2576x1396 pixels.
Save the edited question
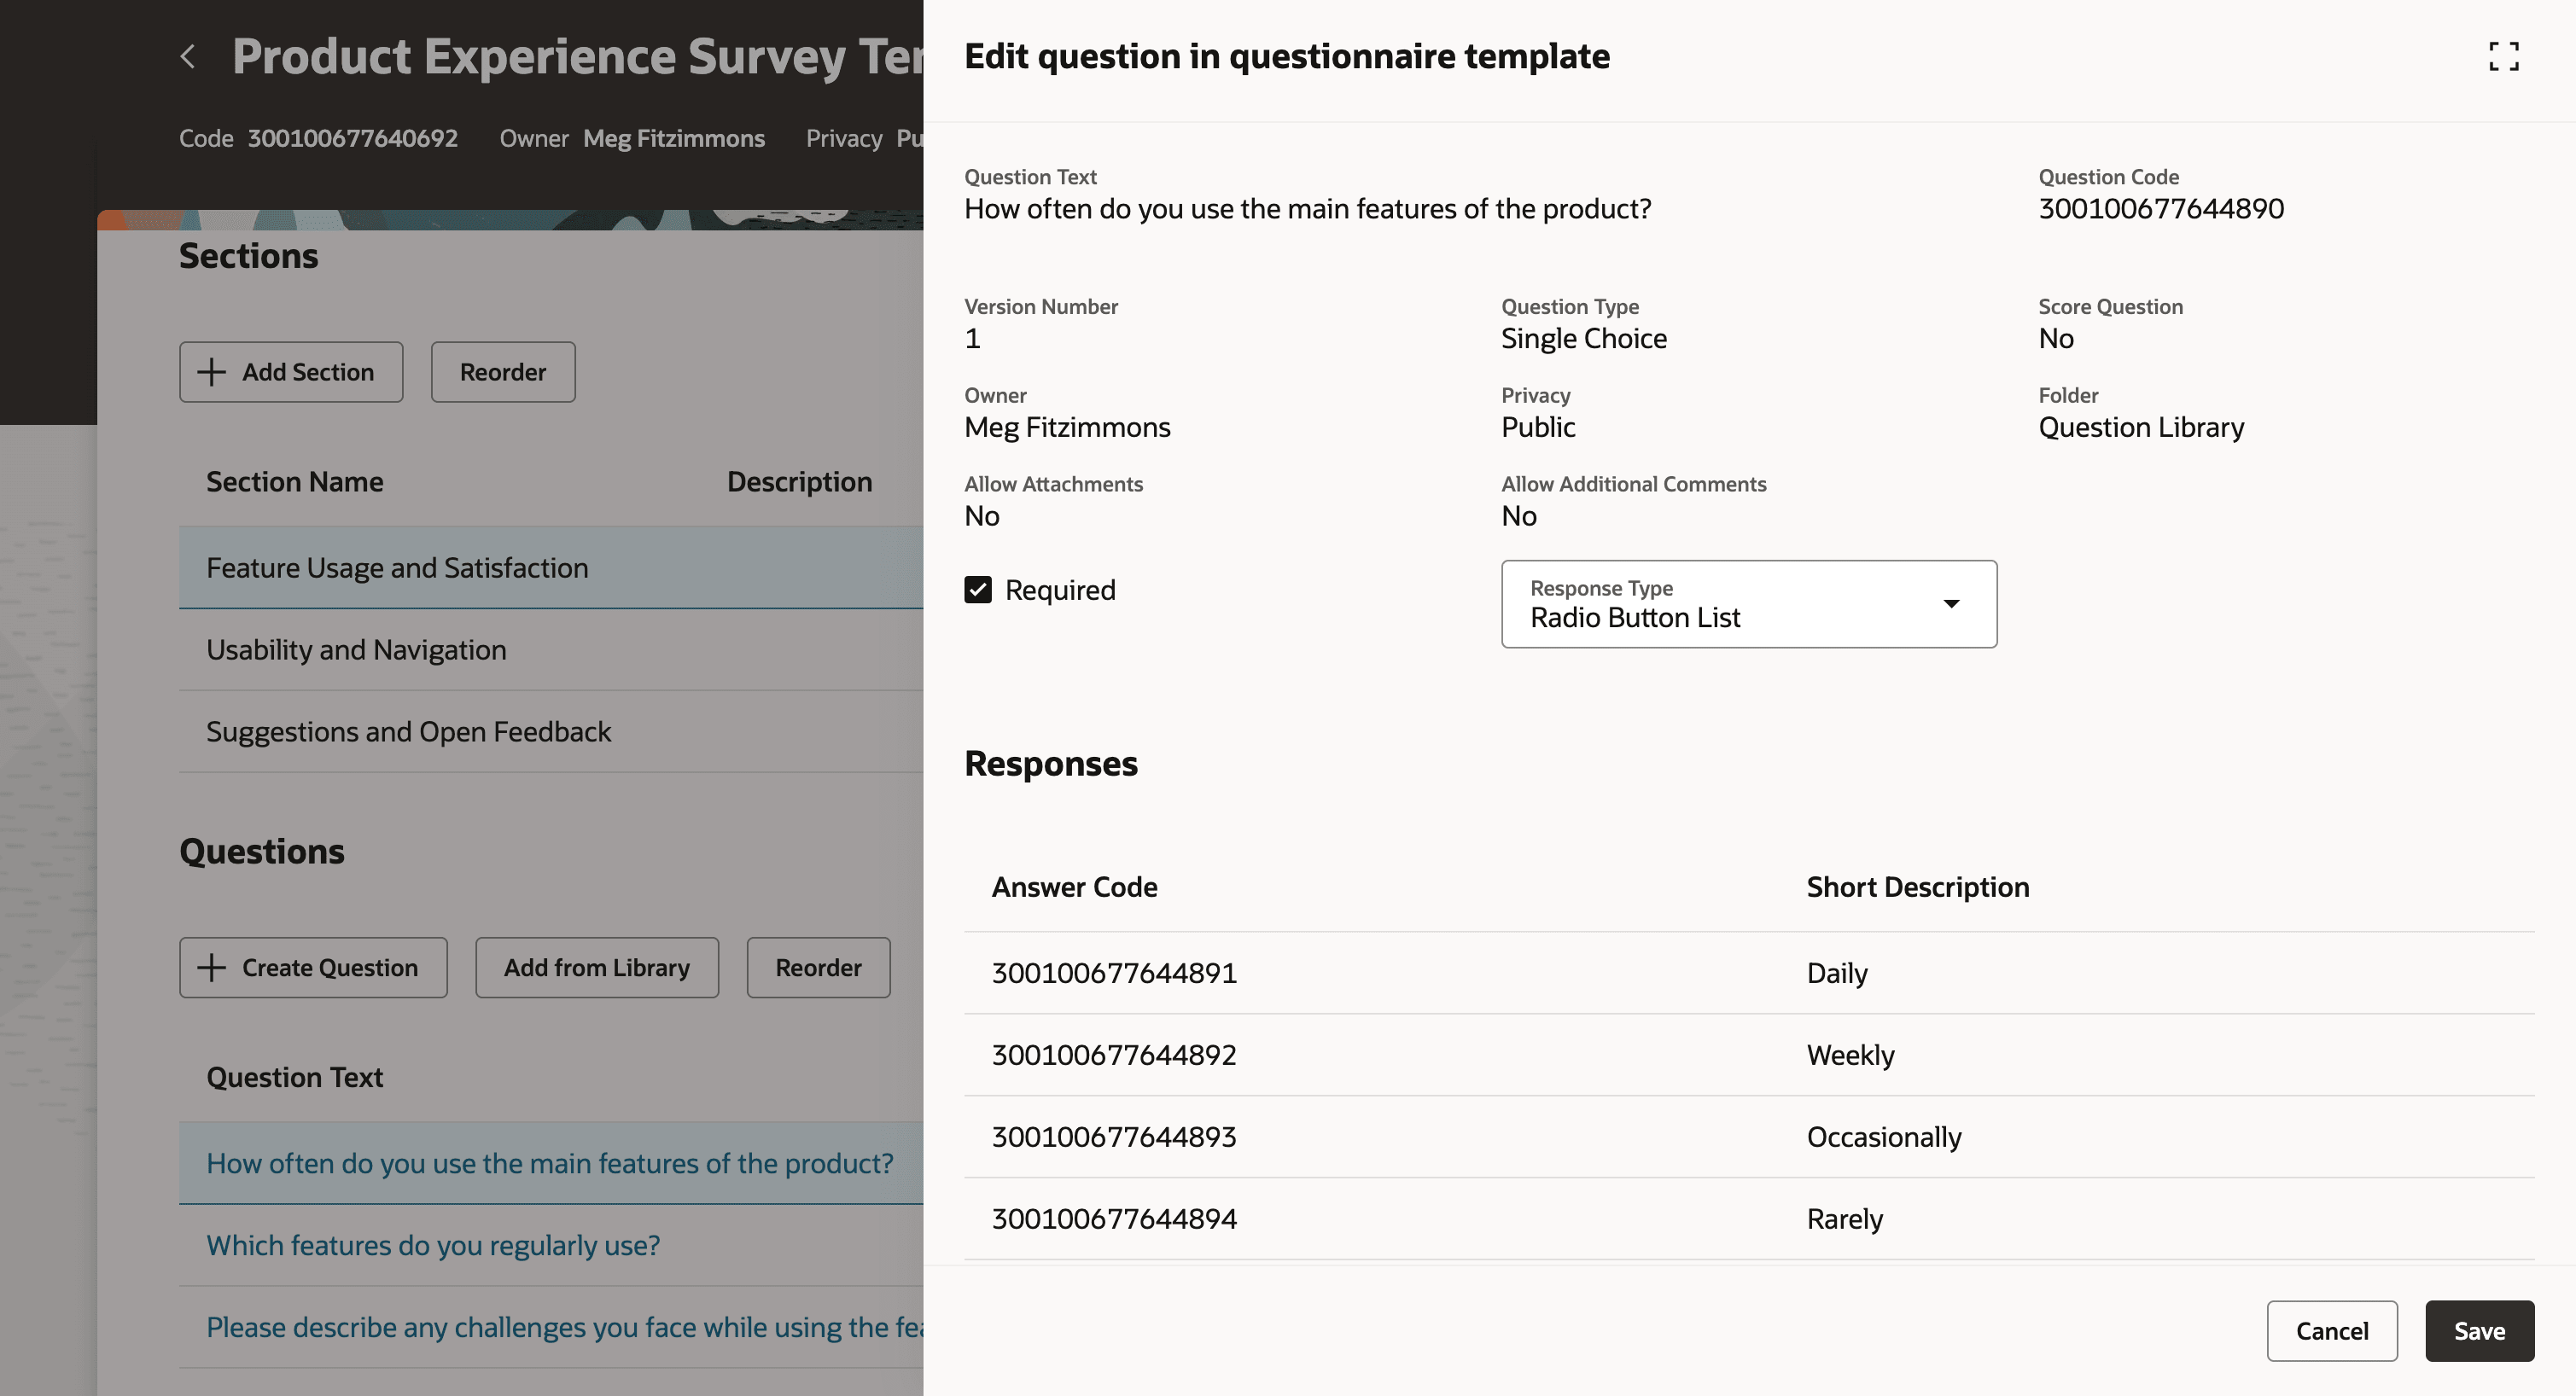pyautogui.click(x=2479, y=1331)
